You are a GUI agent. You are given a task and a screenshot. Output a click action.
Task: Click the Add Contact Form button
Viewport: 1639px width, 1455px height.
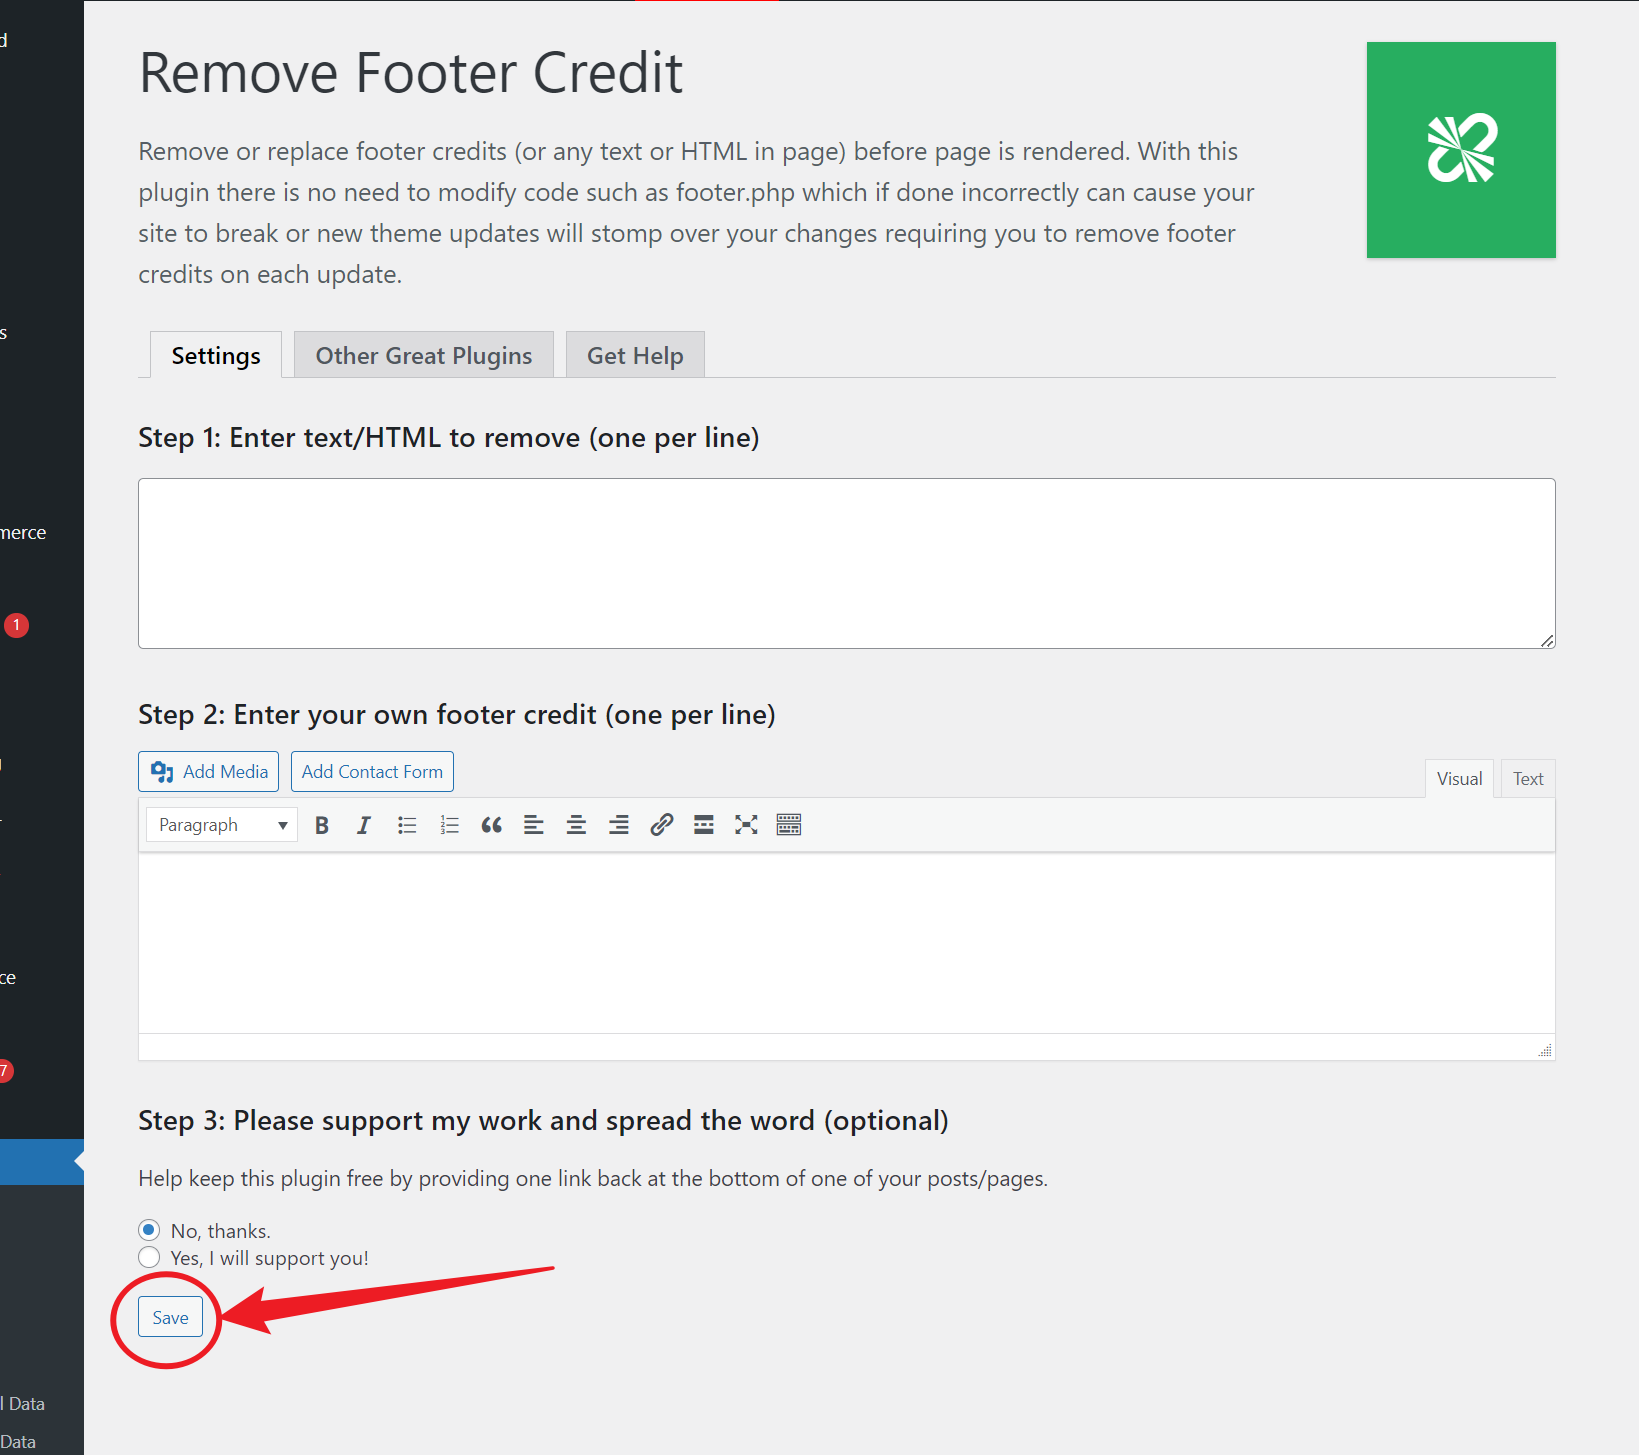click(x=372, y=772)
